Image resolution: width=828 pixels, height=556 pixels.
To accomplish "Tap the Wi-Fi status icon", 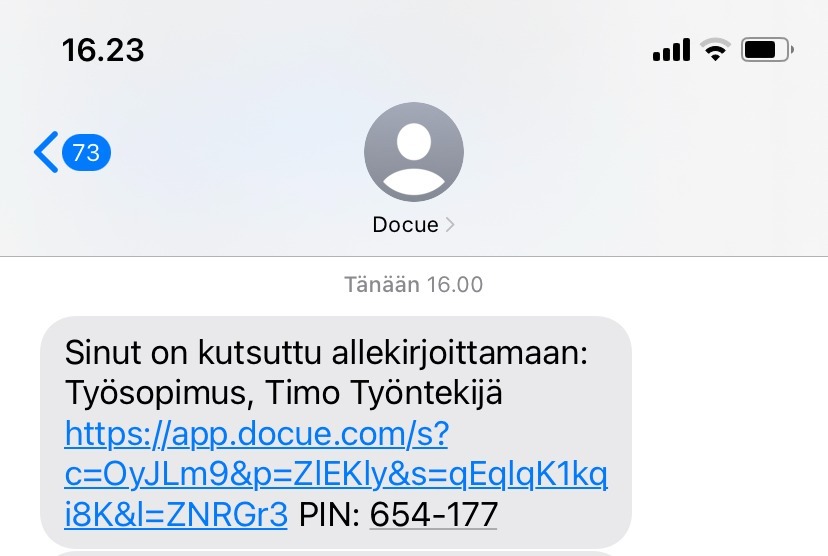I will [715, 50].
